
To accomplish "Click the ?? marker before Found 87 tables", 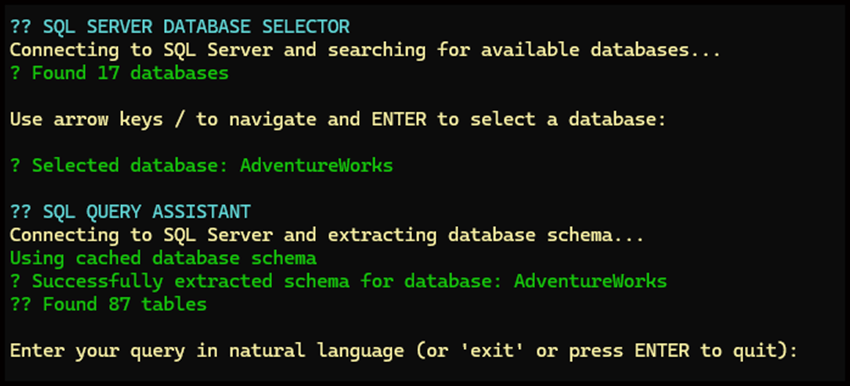I will tap(21, 304).
